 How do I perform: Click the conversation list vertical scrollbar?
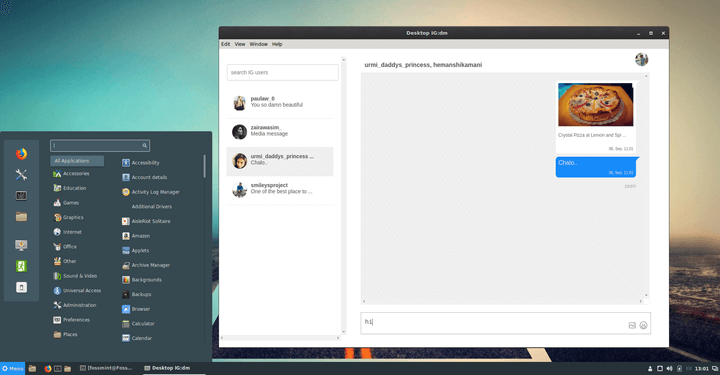(x=343, y=195)
